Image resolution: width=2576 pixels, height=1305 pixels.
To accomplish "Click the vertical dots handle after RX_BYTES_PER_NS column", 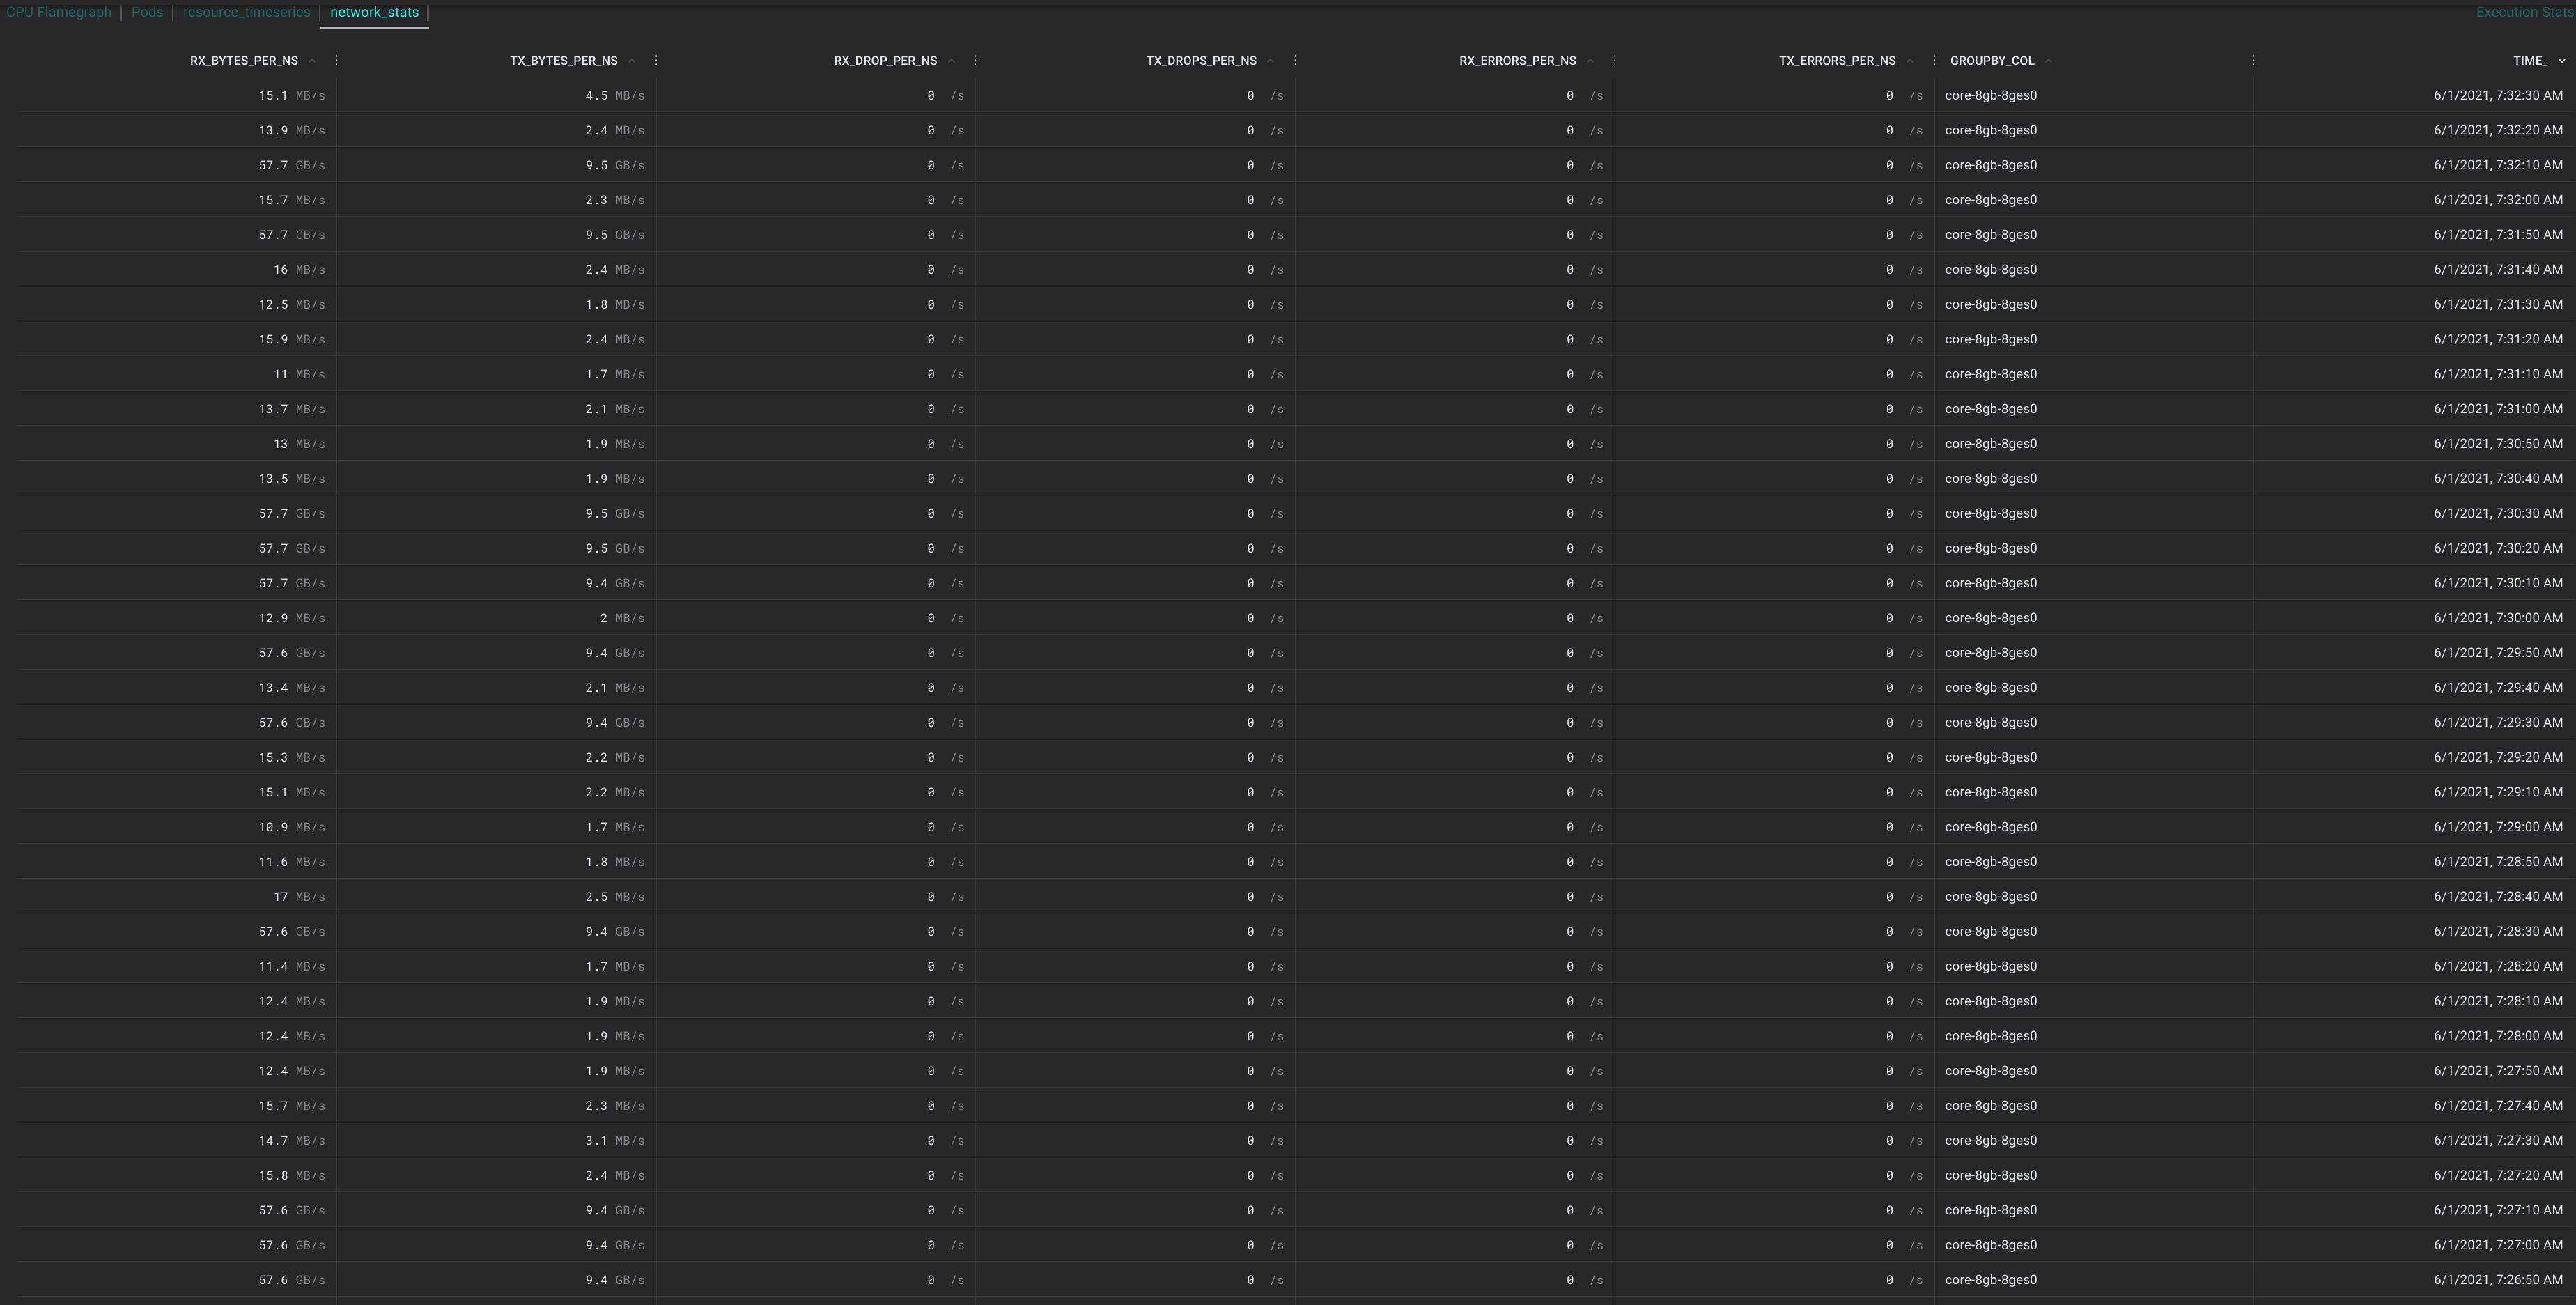I will click(x=336, y=61).
